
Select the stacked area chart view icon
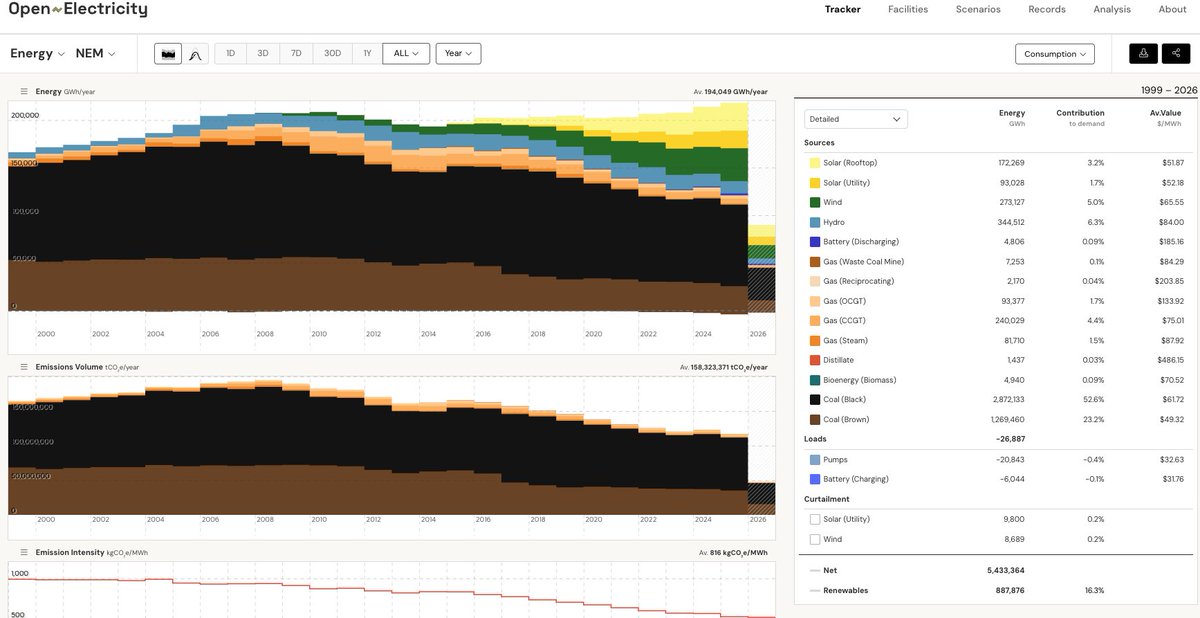point(168,54)
